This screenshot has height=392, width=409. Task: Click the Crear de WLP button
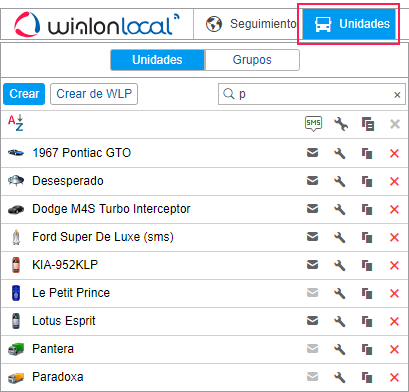click(x=94, y=94)
